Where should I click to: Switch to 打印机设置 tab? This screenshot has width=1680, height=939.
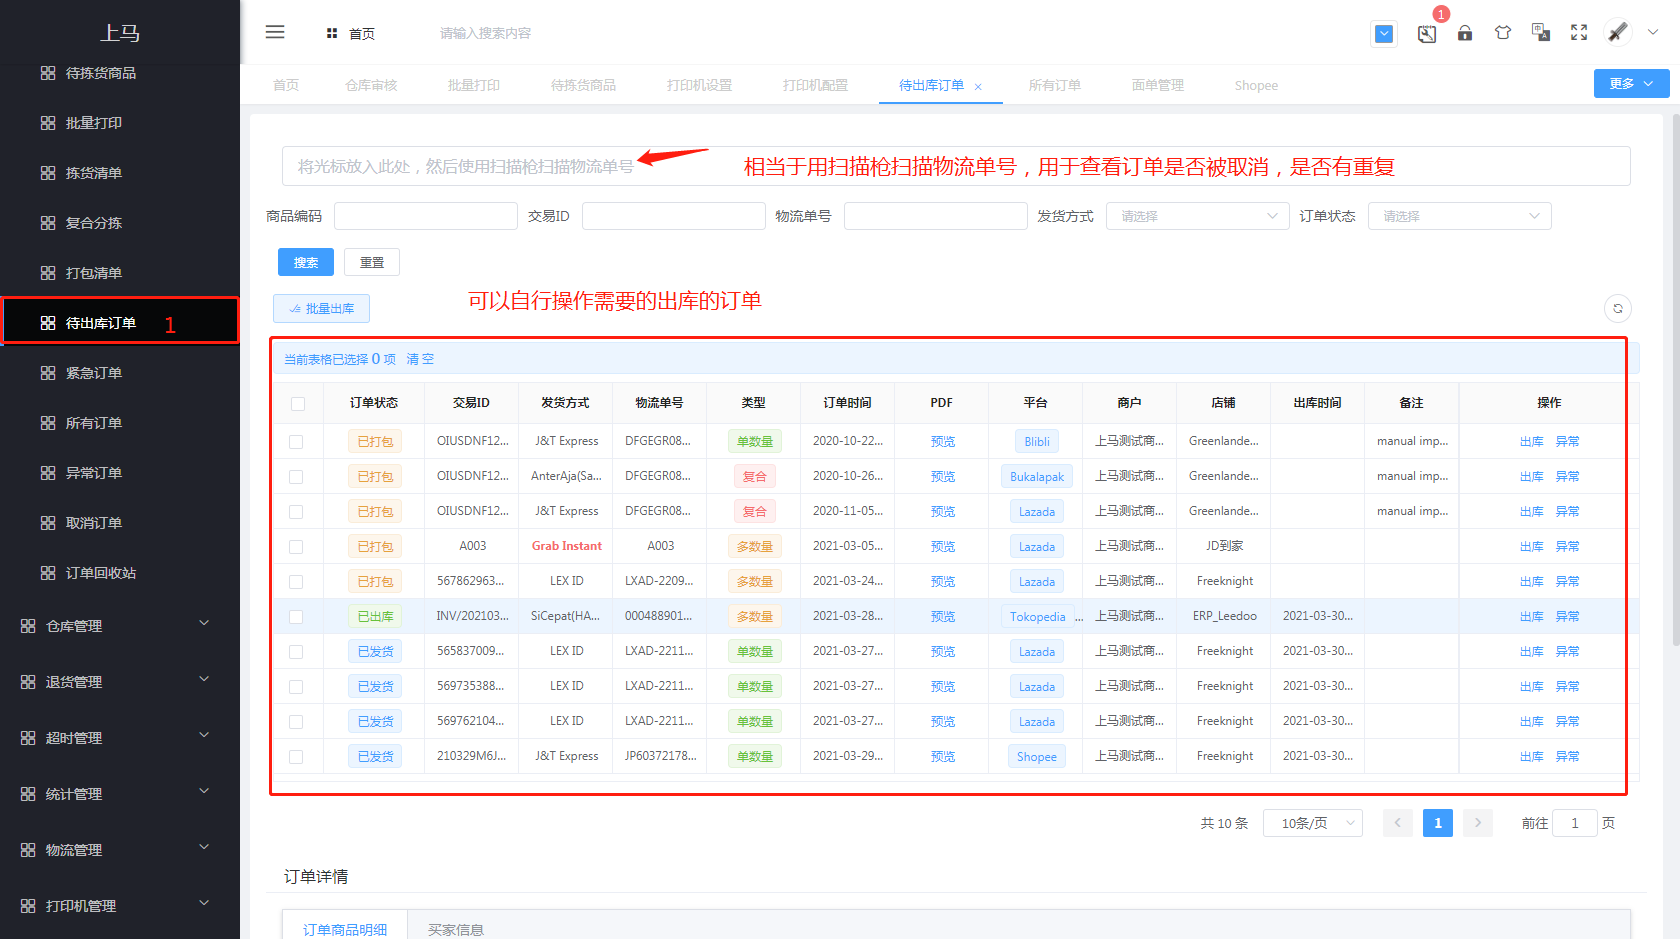699,86
